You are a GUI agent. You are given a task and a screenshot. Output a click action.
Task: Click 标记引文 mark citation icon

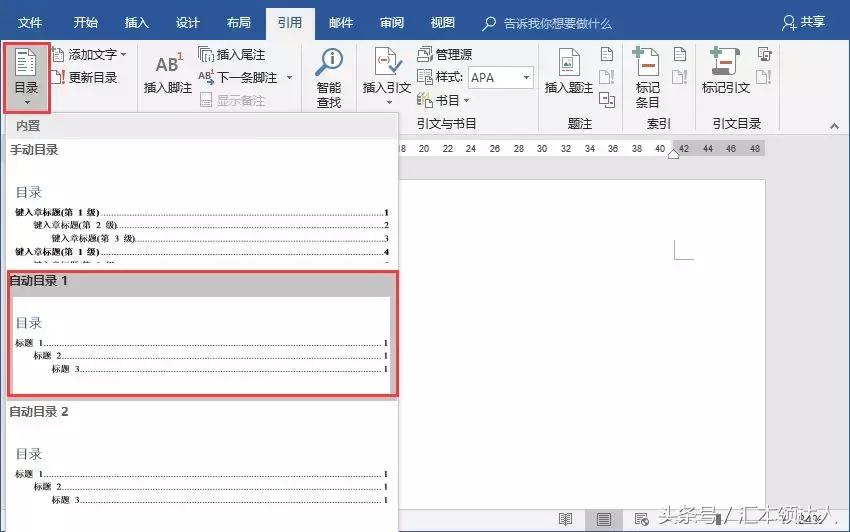725,61
